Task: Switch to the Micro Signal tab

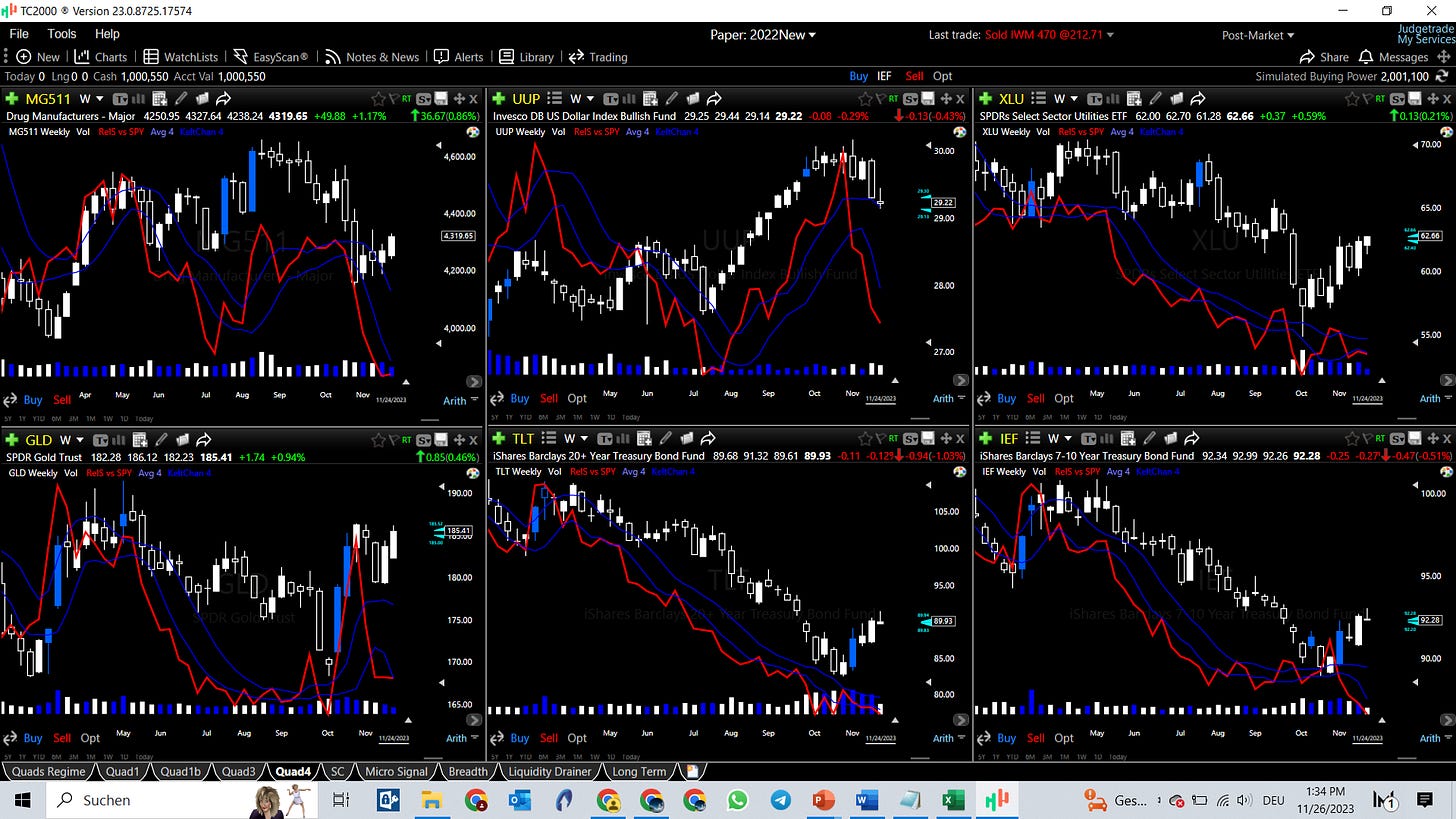Action: (x=397, y=771)
